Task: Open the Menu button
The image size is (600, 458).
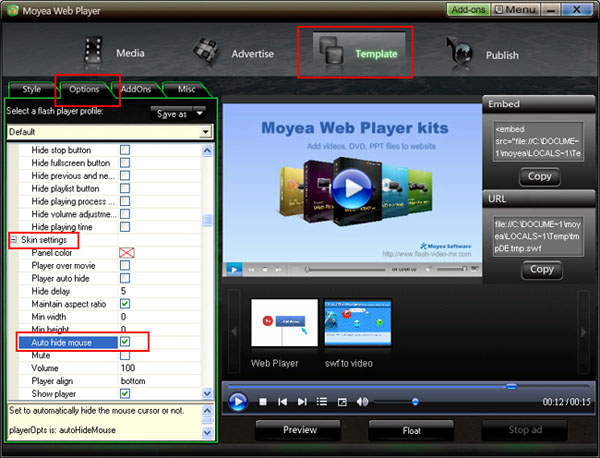Action: [515, 10]
